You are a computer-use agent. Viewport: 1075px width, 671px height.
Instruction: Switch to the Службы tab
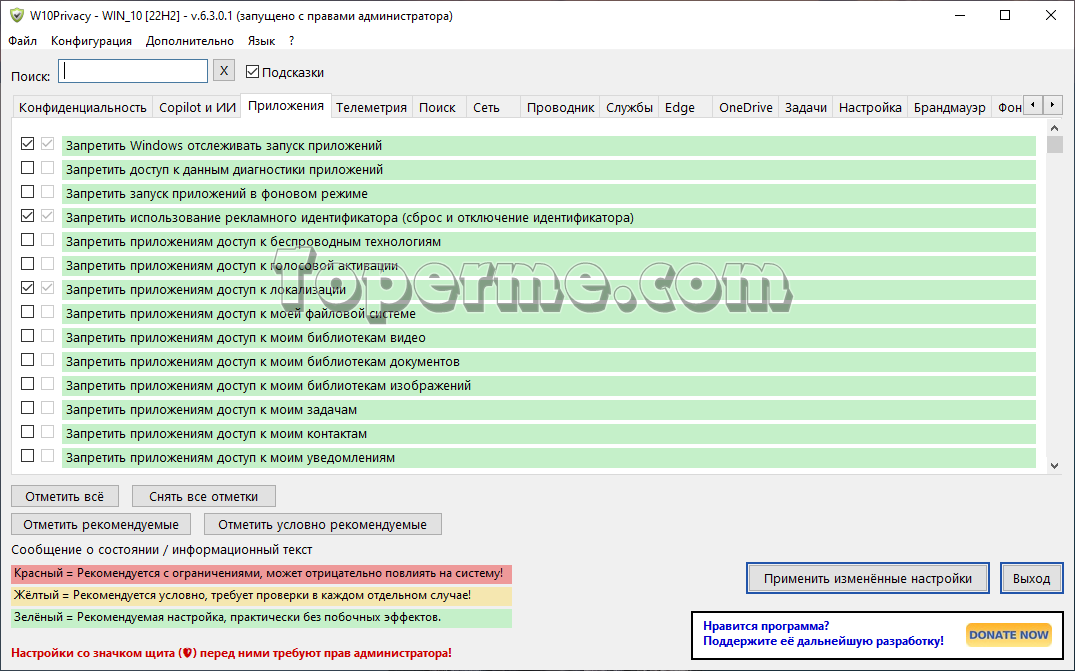(629, 108)
